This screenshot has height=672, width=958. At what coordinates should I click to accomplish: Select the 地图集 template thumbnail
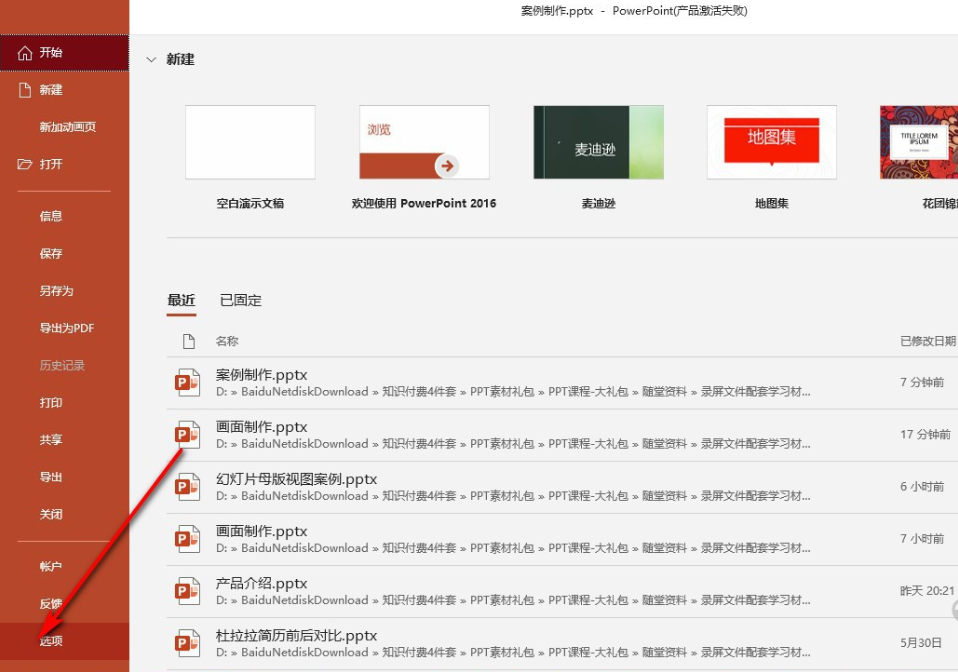pyautogui.click(x=772, y=142)
